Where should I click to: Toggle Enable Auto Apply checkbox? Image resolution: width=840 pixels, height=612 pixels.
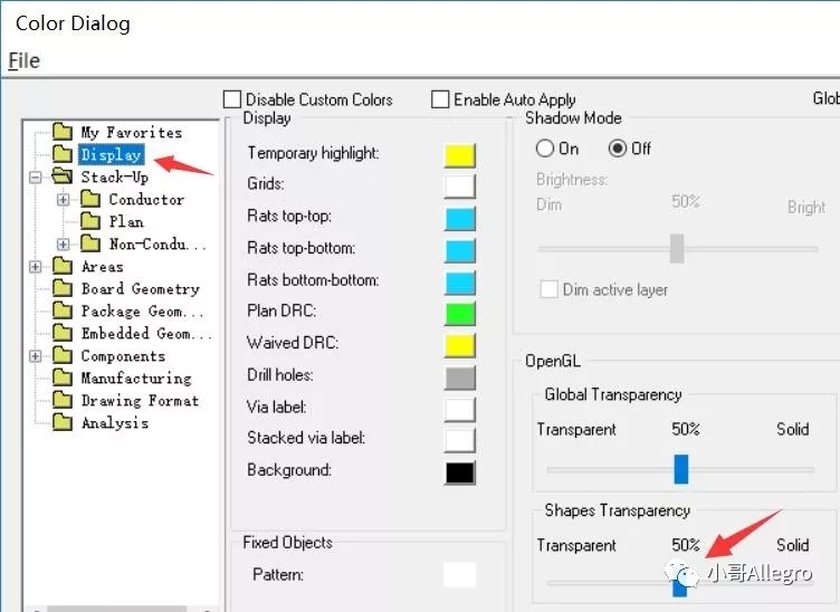(440, 99)
